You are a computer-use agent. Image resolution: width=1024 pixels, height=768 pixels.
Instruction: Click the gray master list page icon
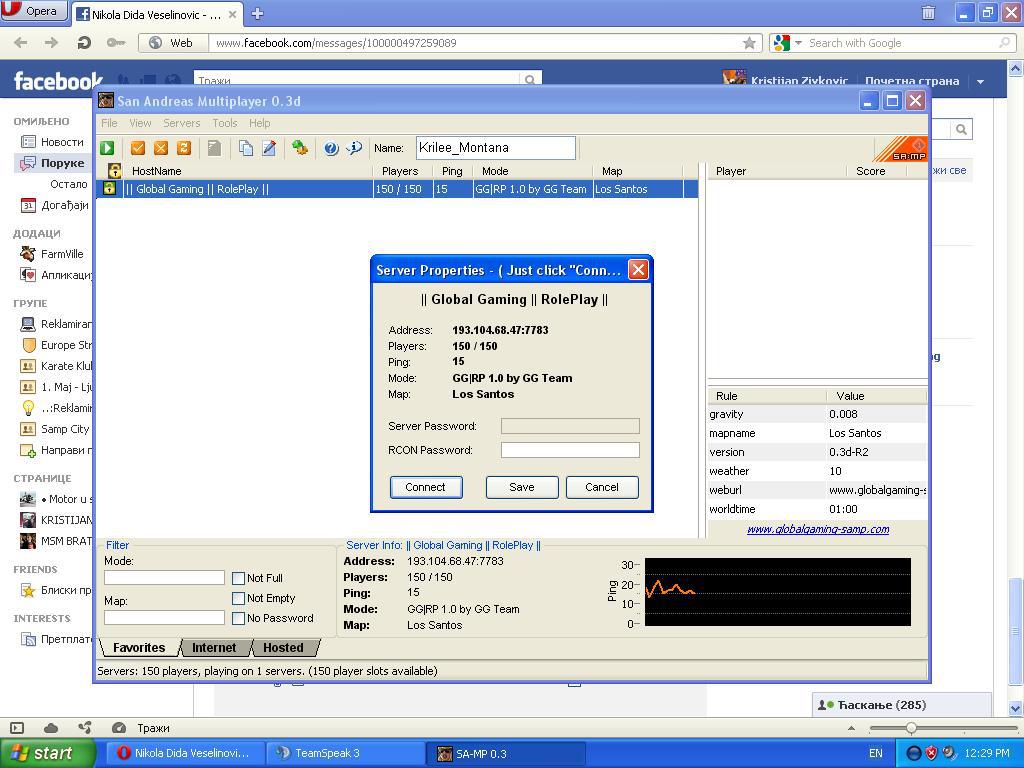tap(214, 148)
